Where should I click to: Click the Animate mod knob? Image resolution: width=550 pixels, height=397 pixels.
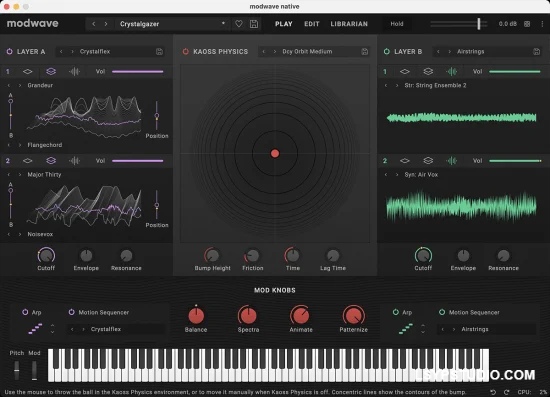301,315
